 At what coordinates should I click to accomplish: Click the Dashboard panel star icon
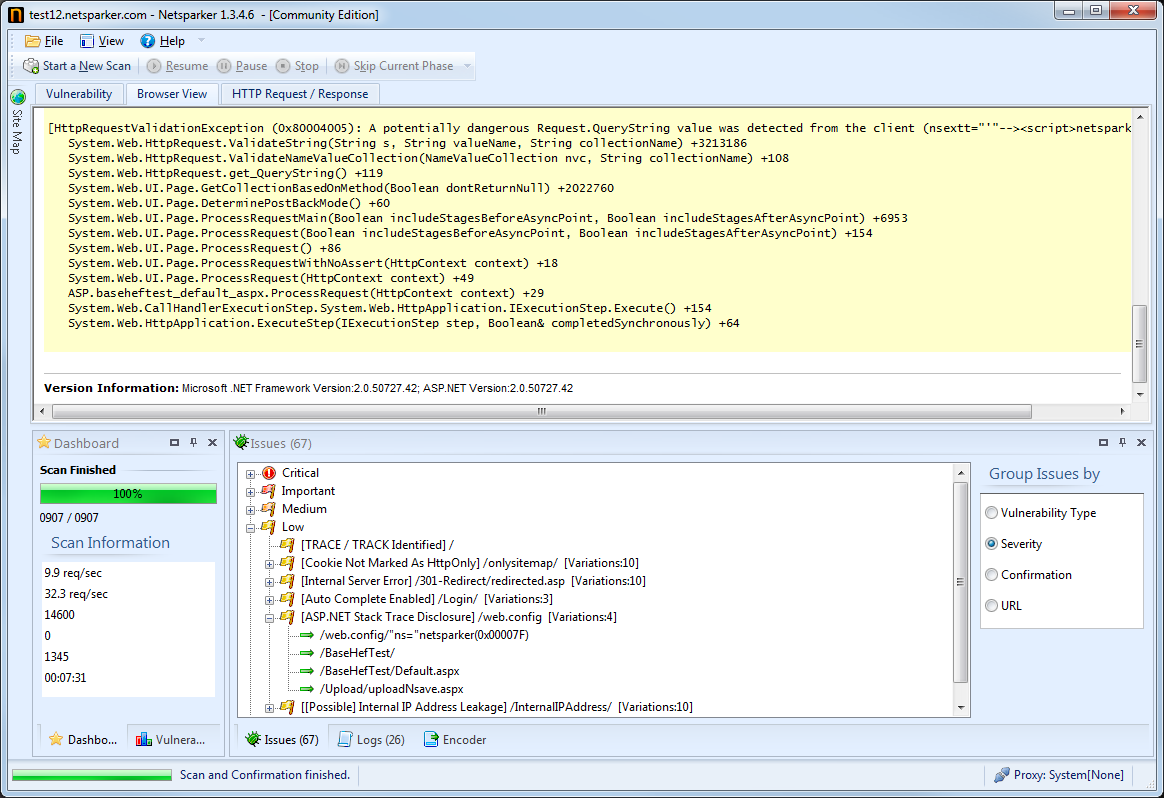(44, 442)
